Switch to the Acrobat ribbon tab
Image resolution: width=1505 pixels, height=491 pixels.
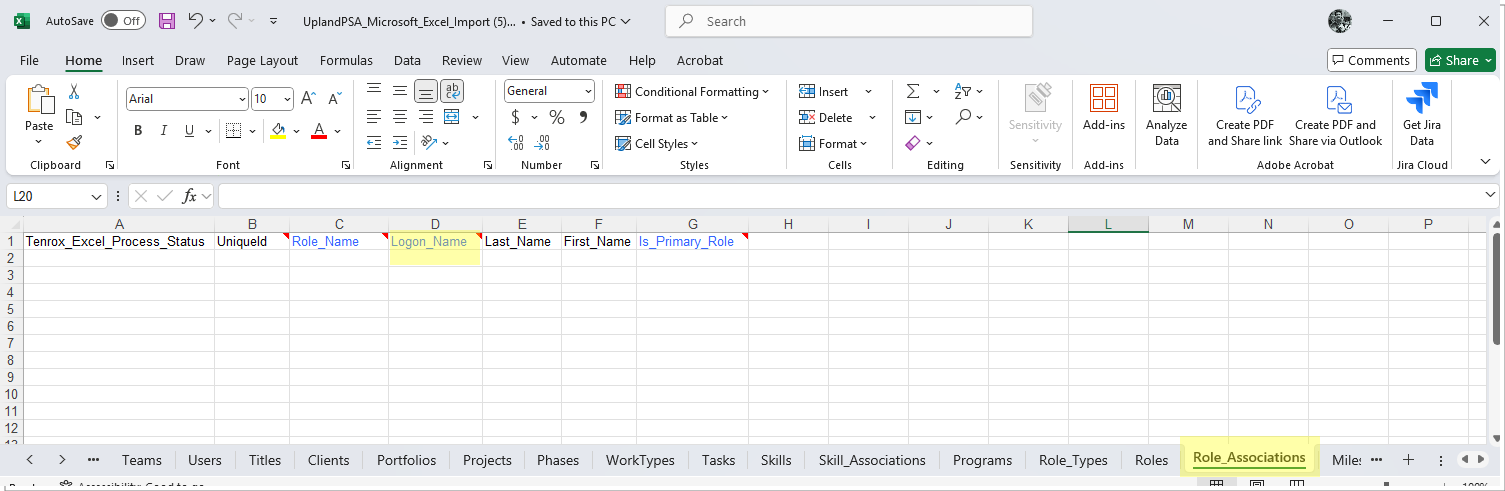[700, 60]
